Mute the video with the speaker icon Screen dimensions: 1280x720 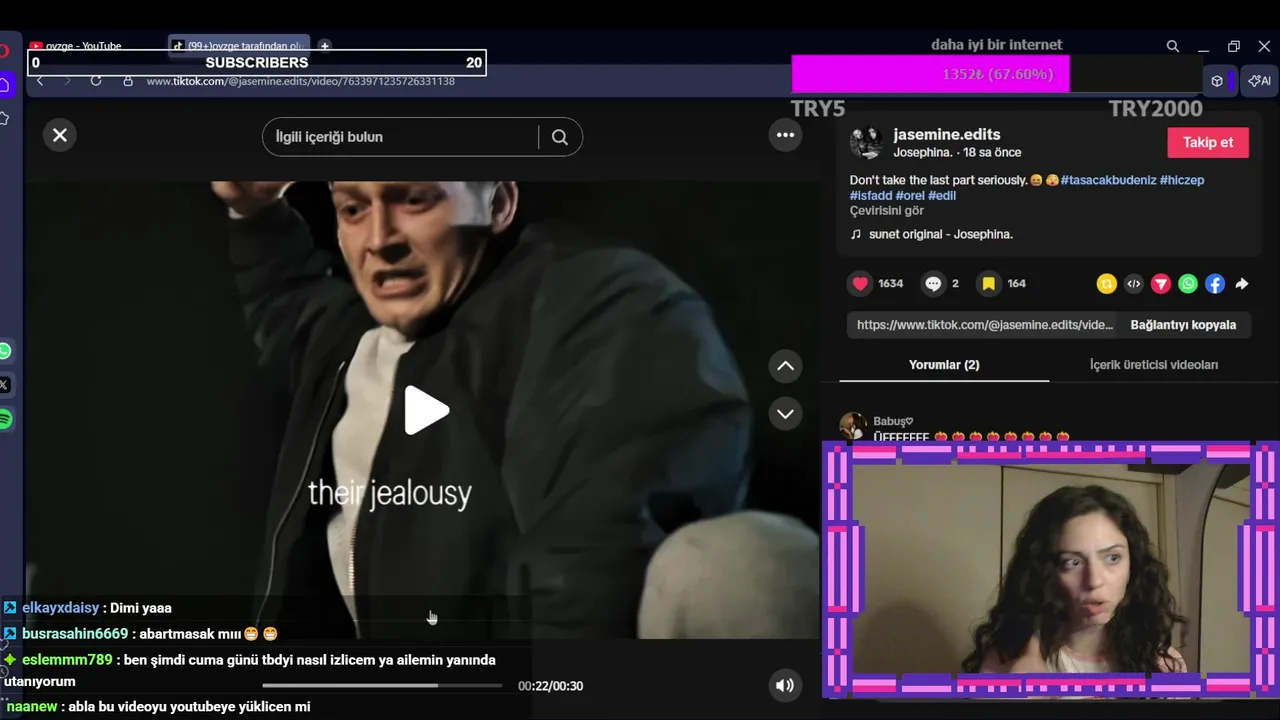click(x=785, y=685)
